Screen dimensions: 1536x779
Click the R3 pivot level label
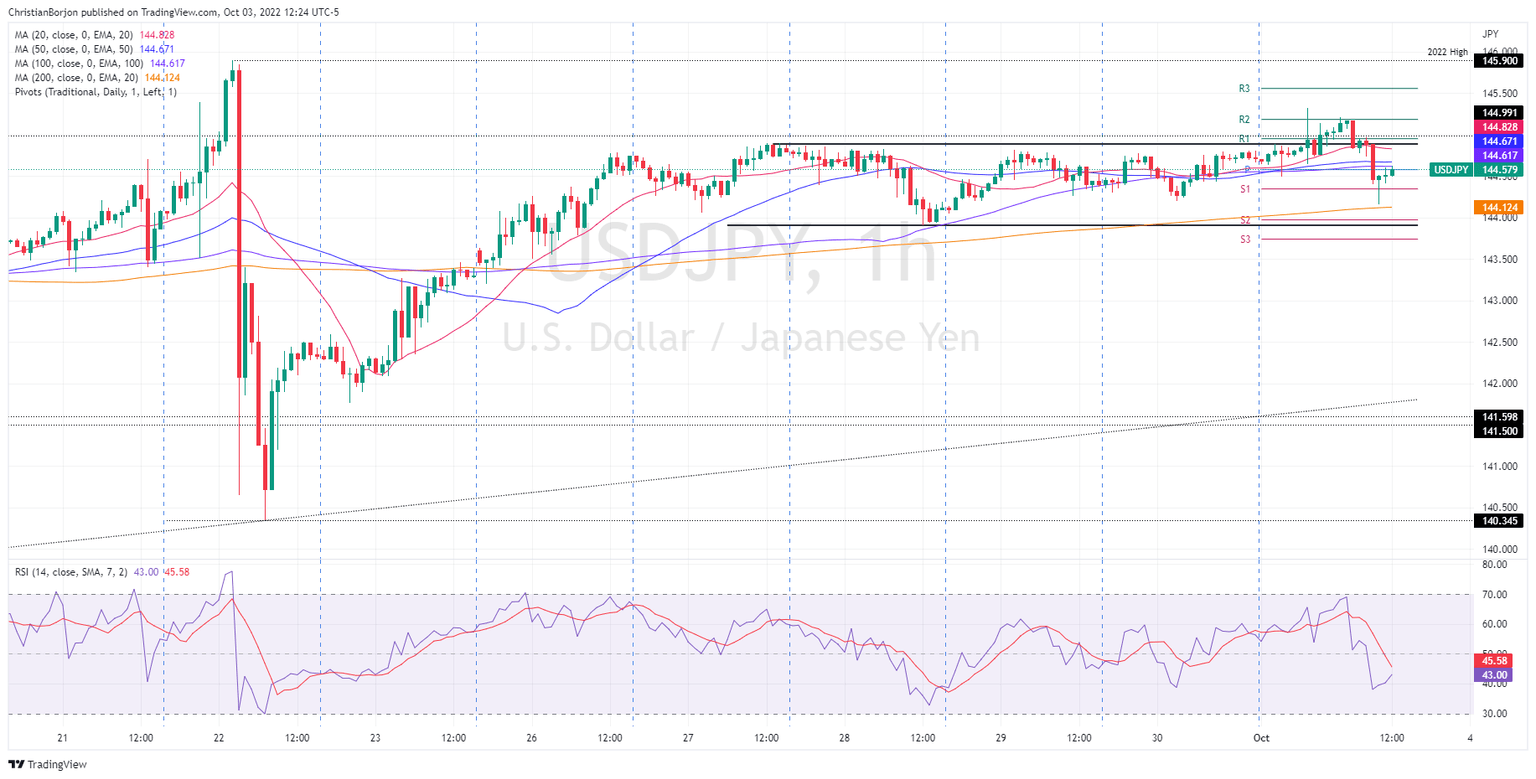coord(1244,88)
